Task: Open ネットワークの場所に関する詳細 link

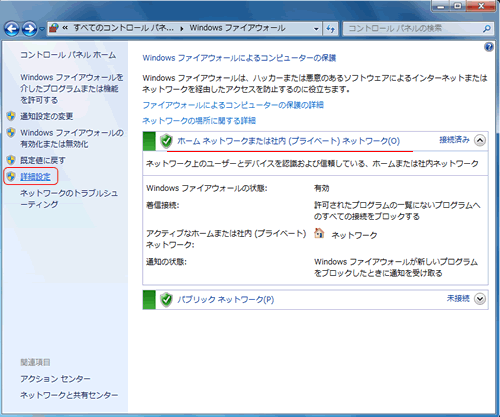Action: tap(199, 120)
